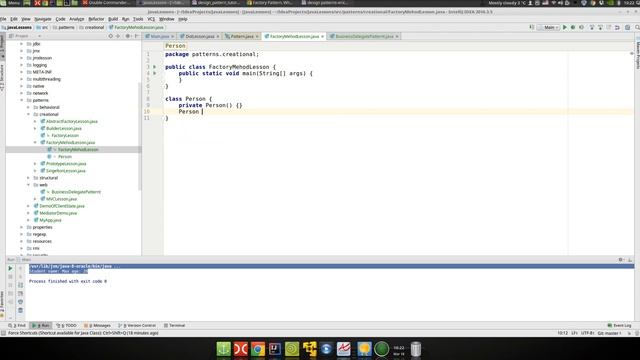Collapse FactoryMehodLesson.java file node
This screenshot has width=640, height=360.
click(x=35, y=142)
